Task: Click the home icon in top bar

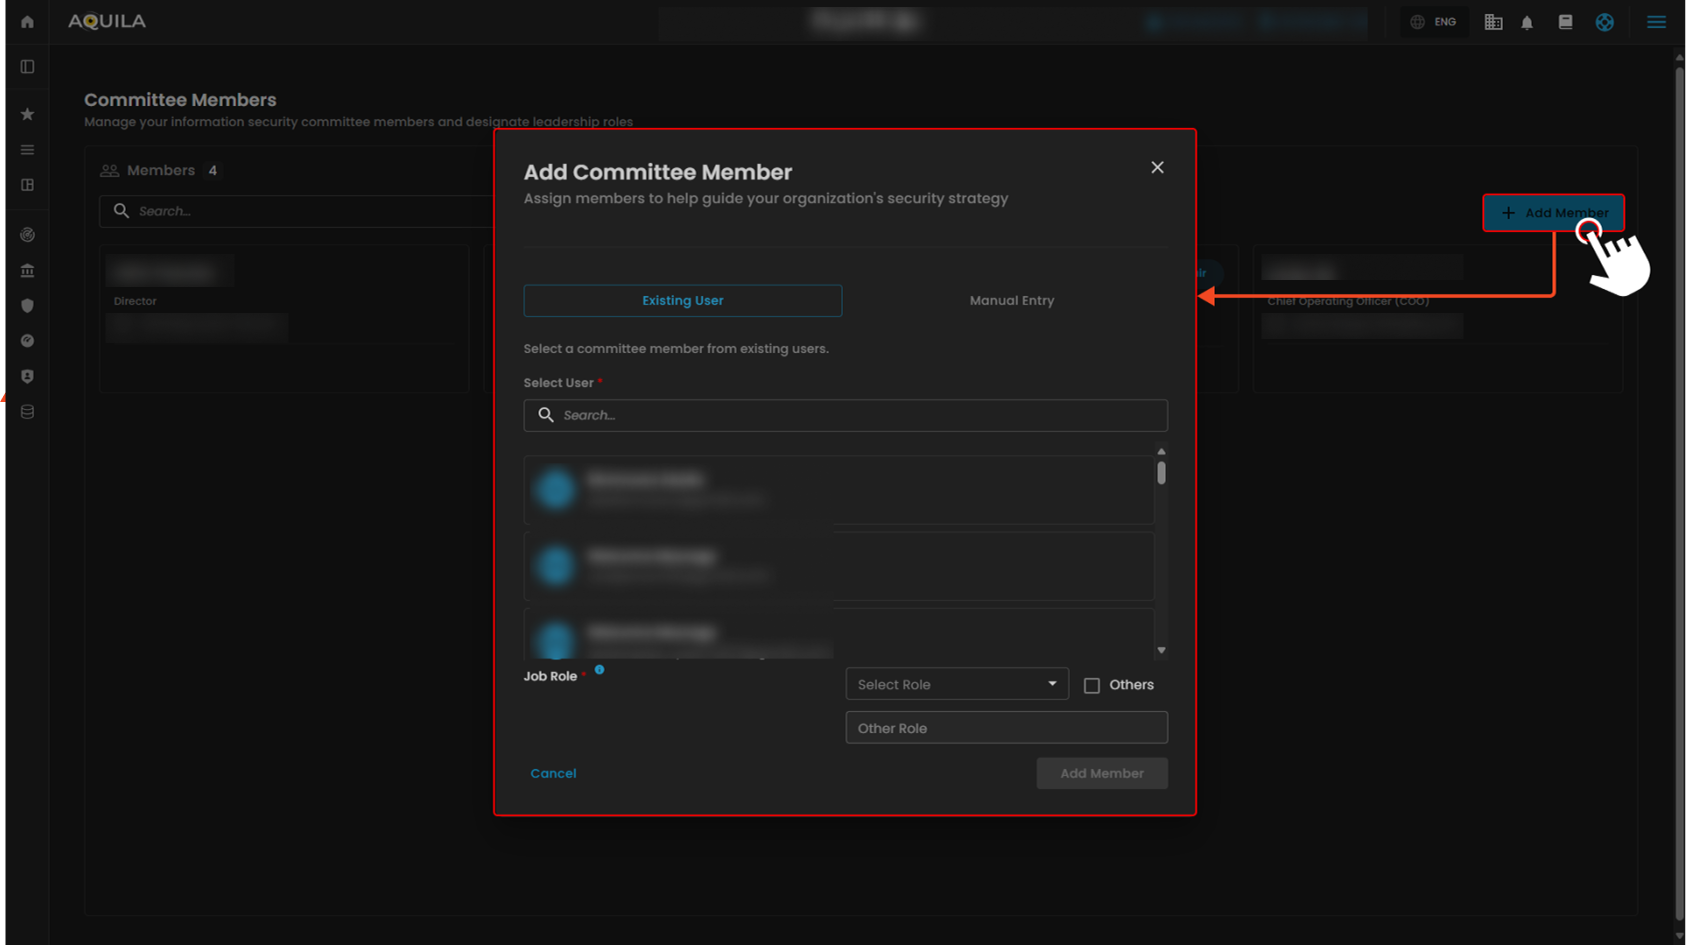Action: tap(27, 22)
